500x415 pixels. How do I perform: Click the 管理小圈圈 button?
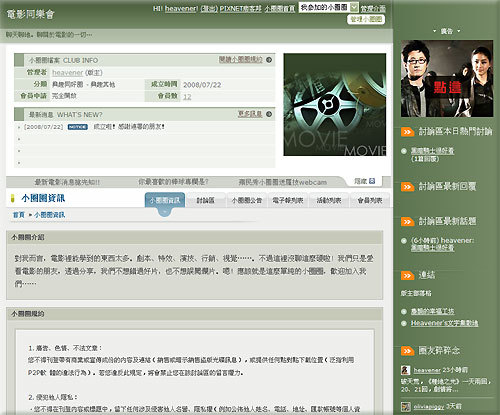(x=366, y=19)
